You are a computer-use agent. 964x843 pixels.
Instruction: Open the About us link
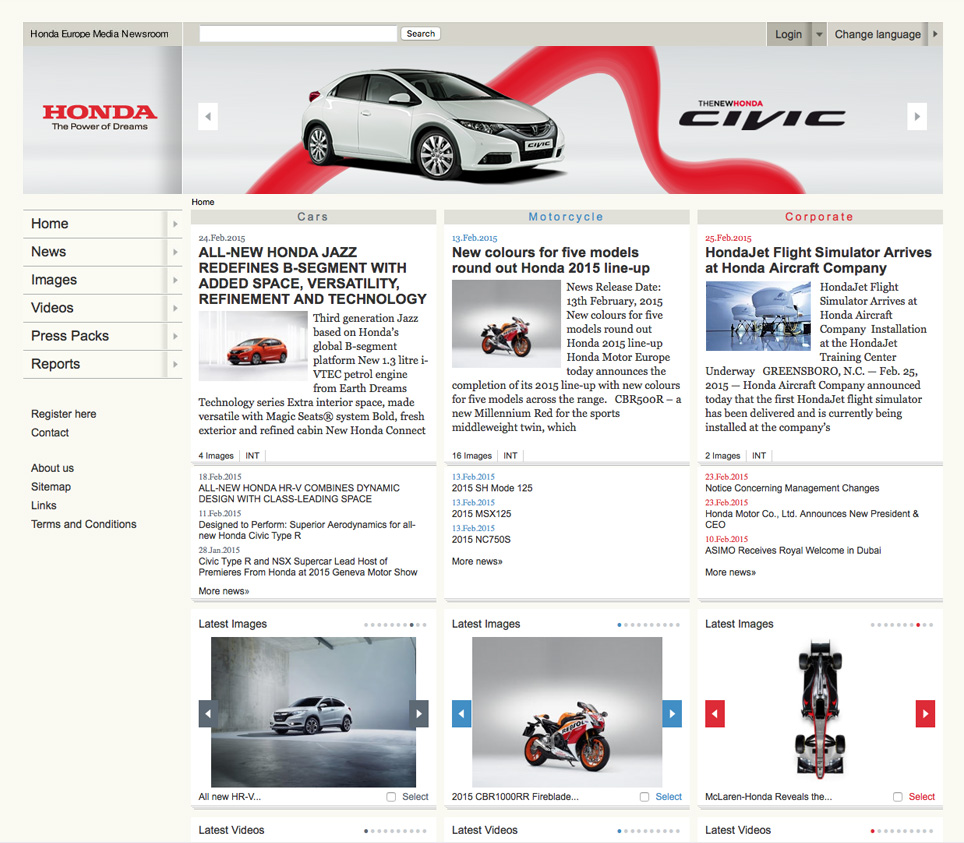(52, 469)
